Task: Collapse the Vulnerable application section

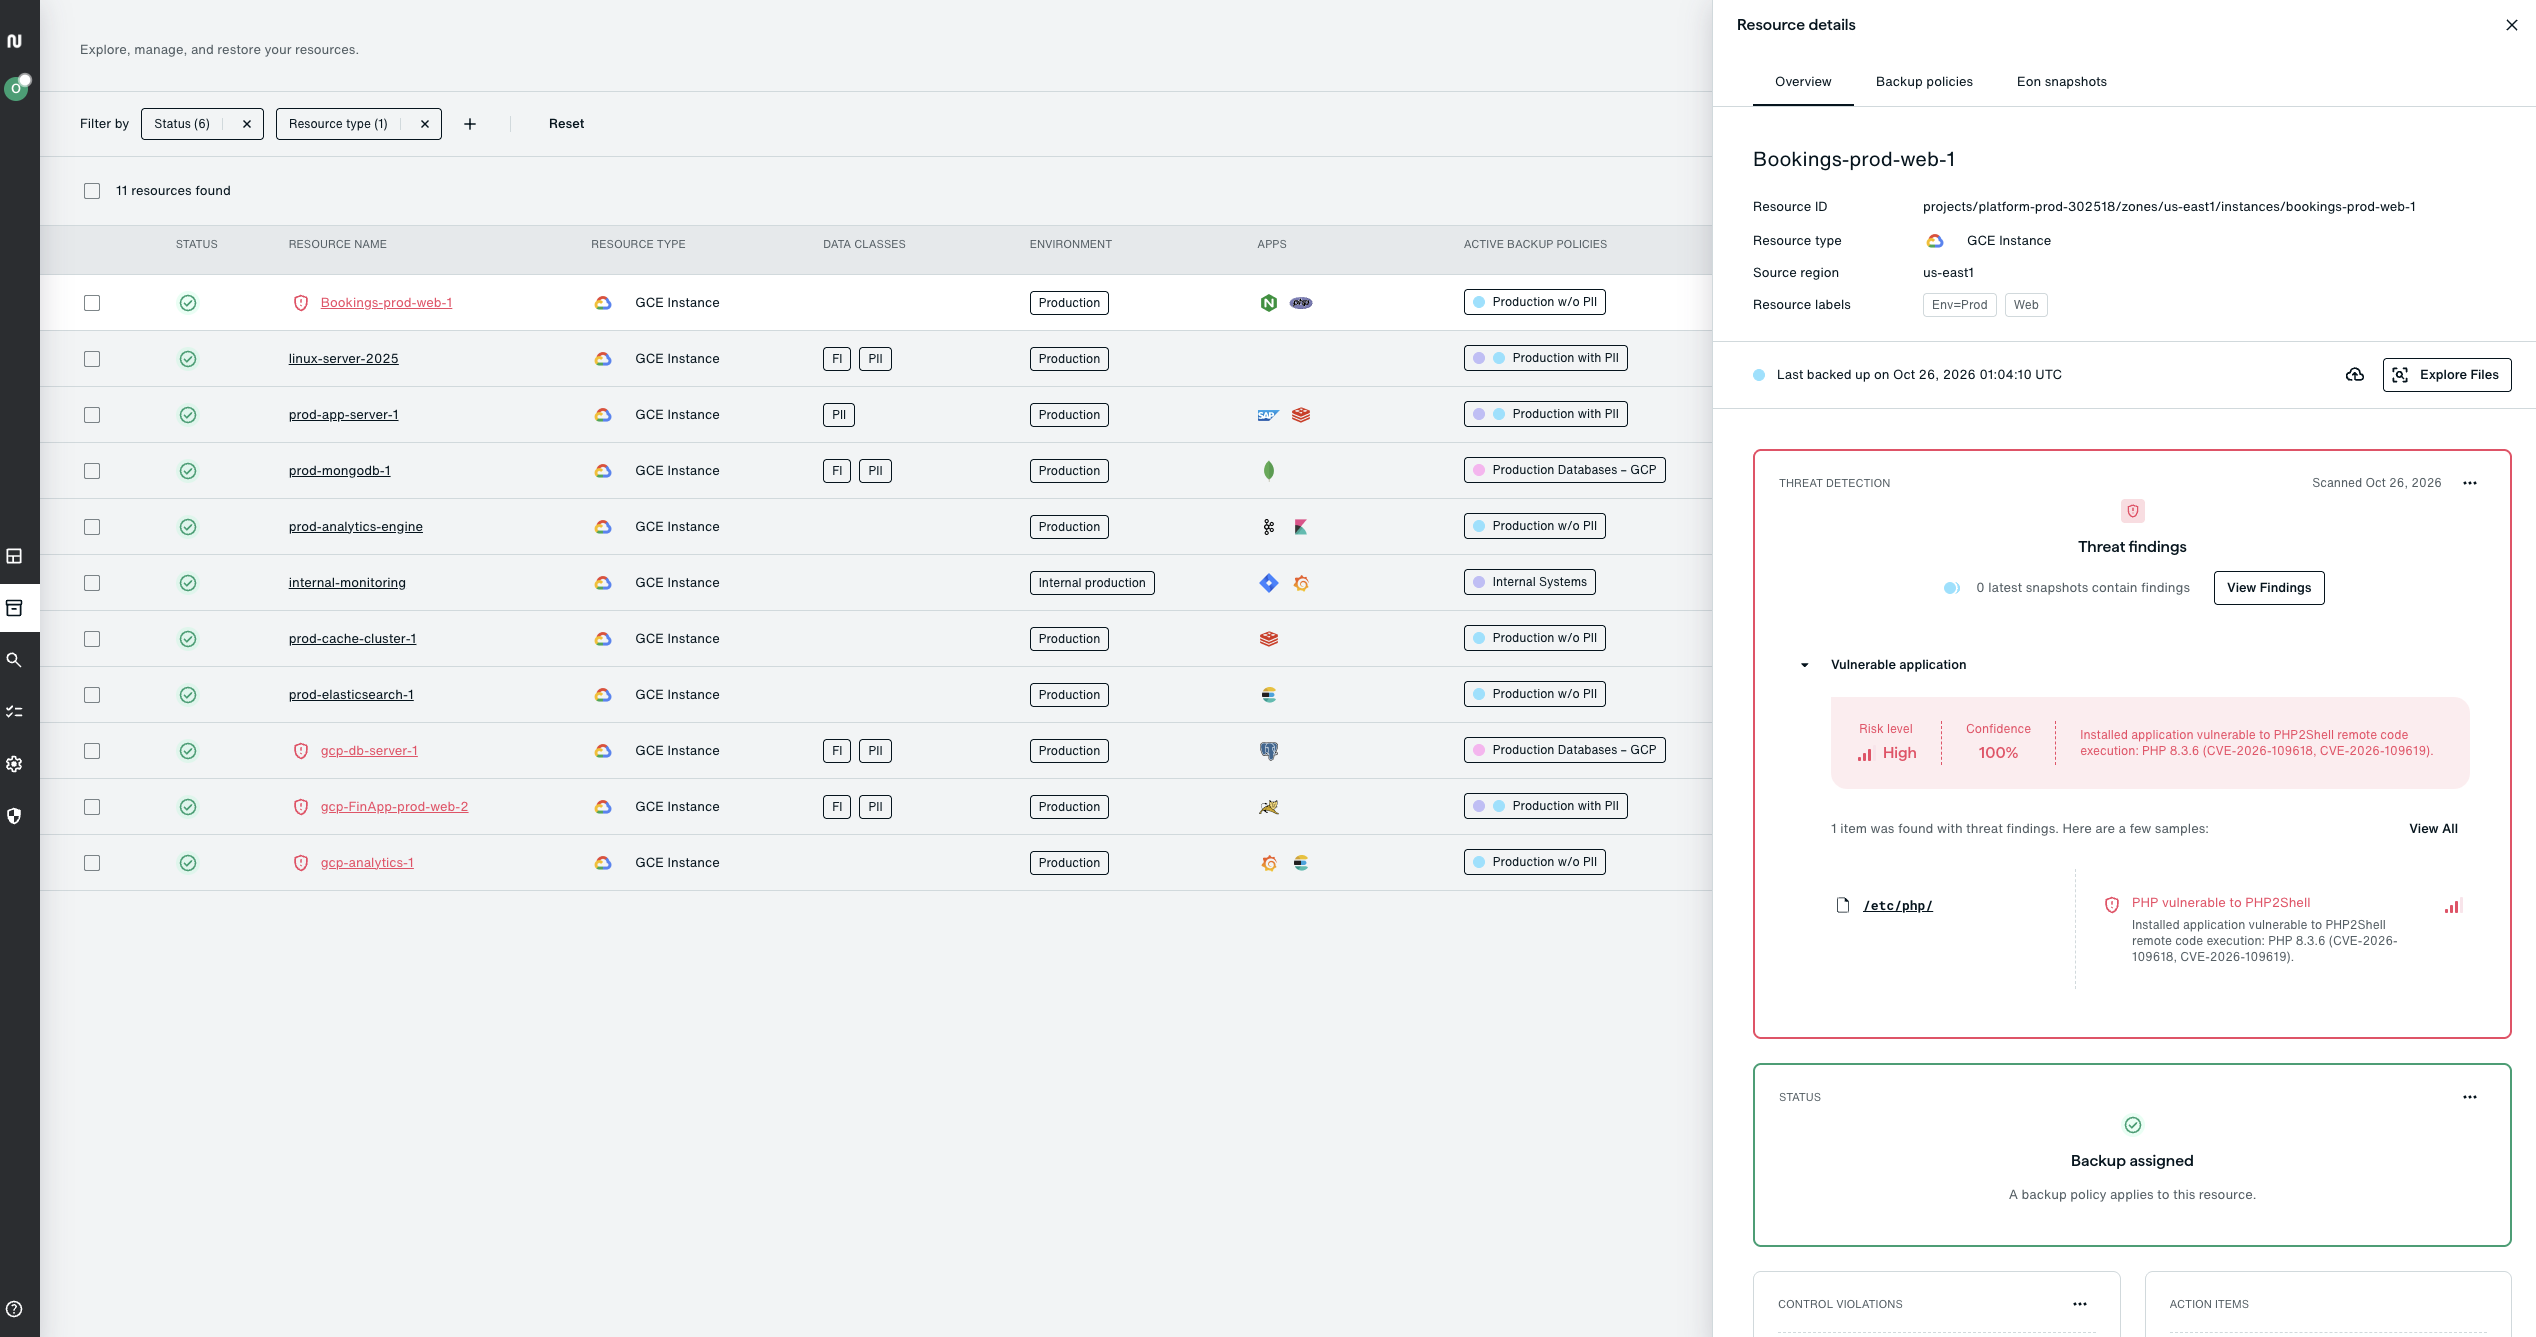Action: [x=1805, y=665]
